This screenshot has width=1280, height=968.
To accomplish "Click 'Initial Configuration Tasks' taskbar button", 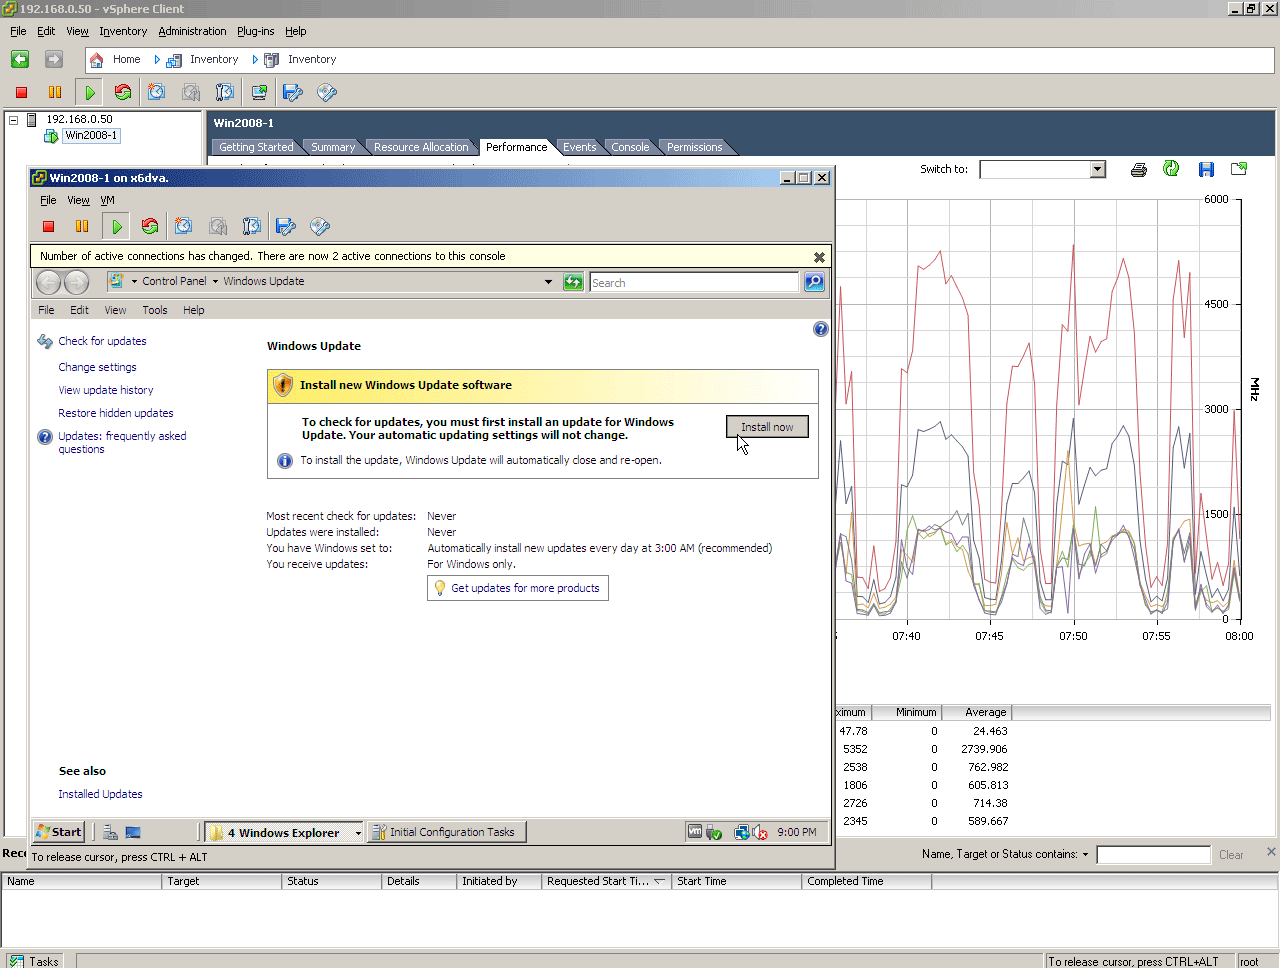I will [446, 832].
